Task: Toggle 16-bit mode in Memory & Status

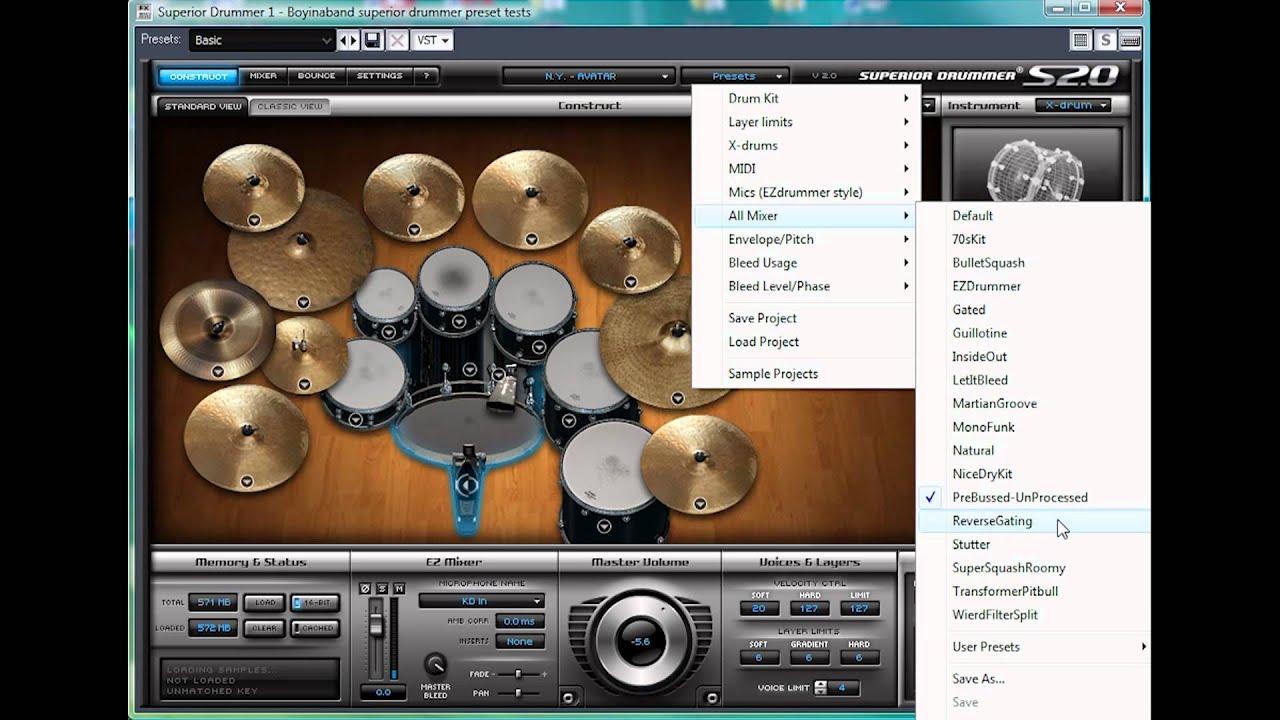Action: point(315,603)
